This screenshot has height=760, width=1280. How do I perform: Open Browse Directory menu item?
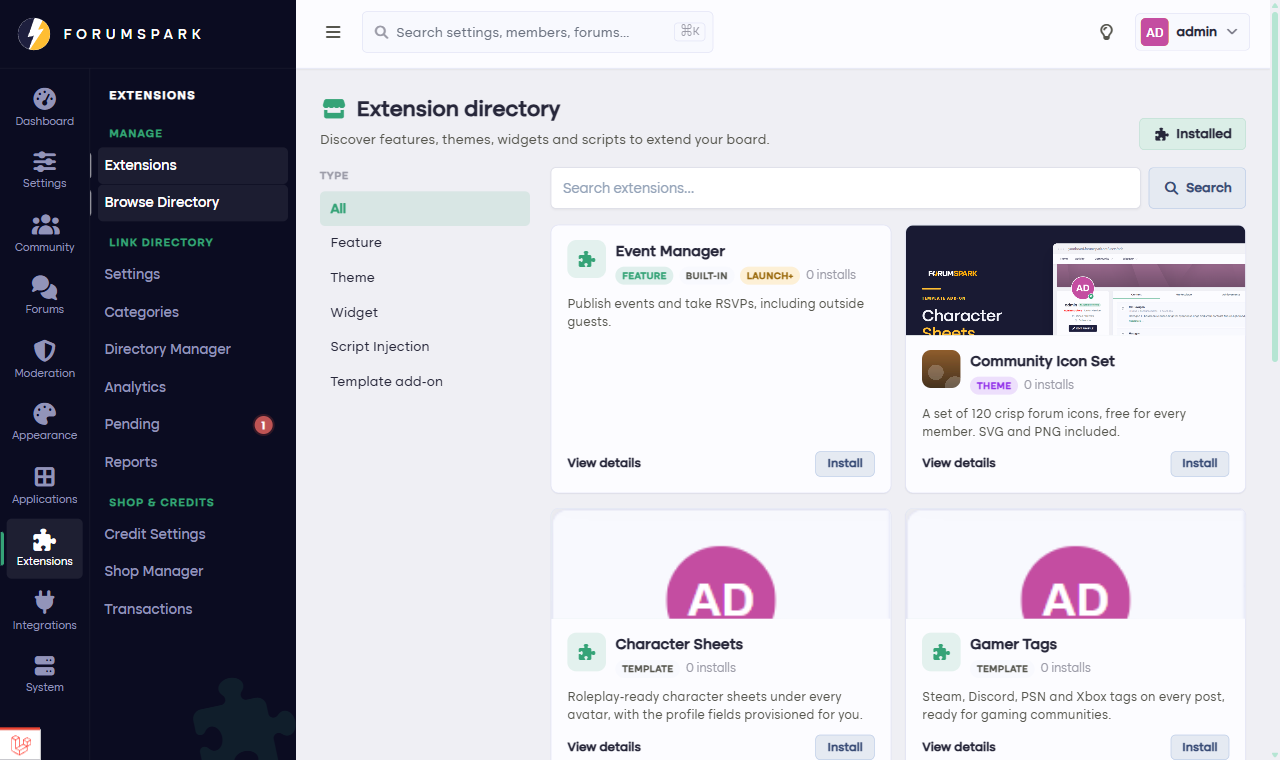[x=193, y=202]
